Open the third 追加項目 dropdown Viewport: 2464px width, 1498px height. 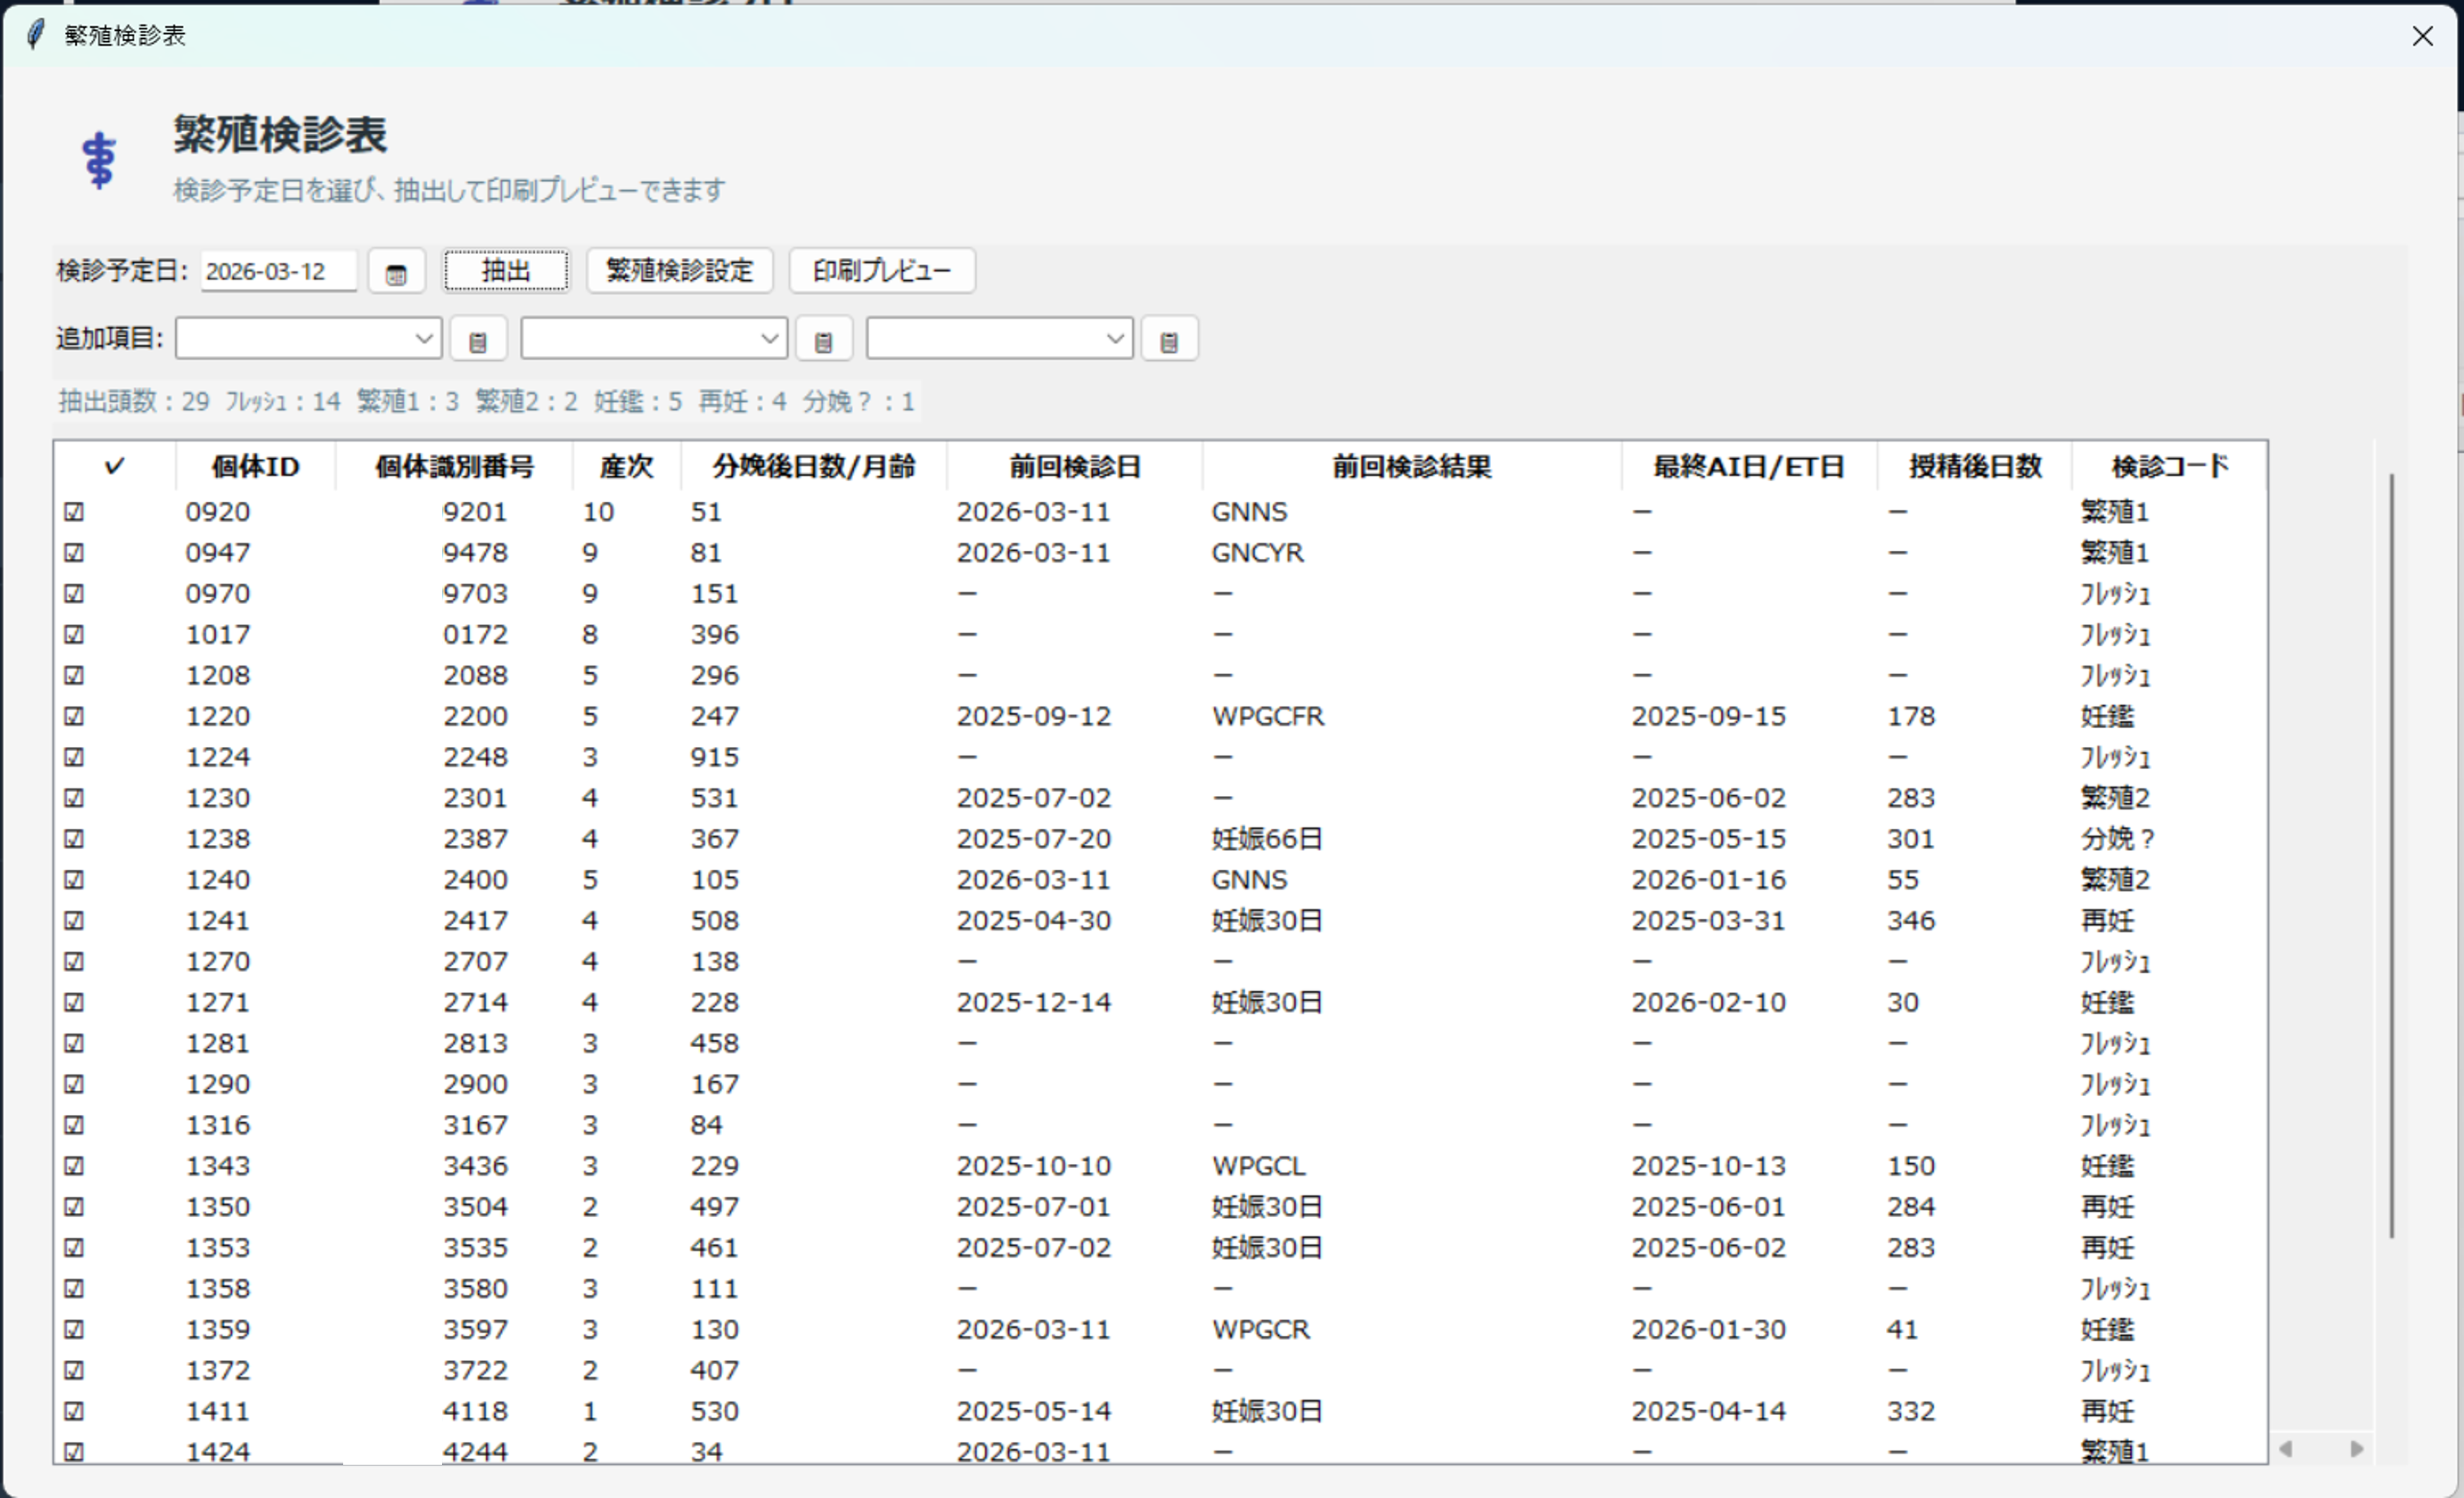coord(999,339)
